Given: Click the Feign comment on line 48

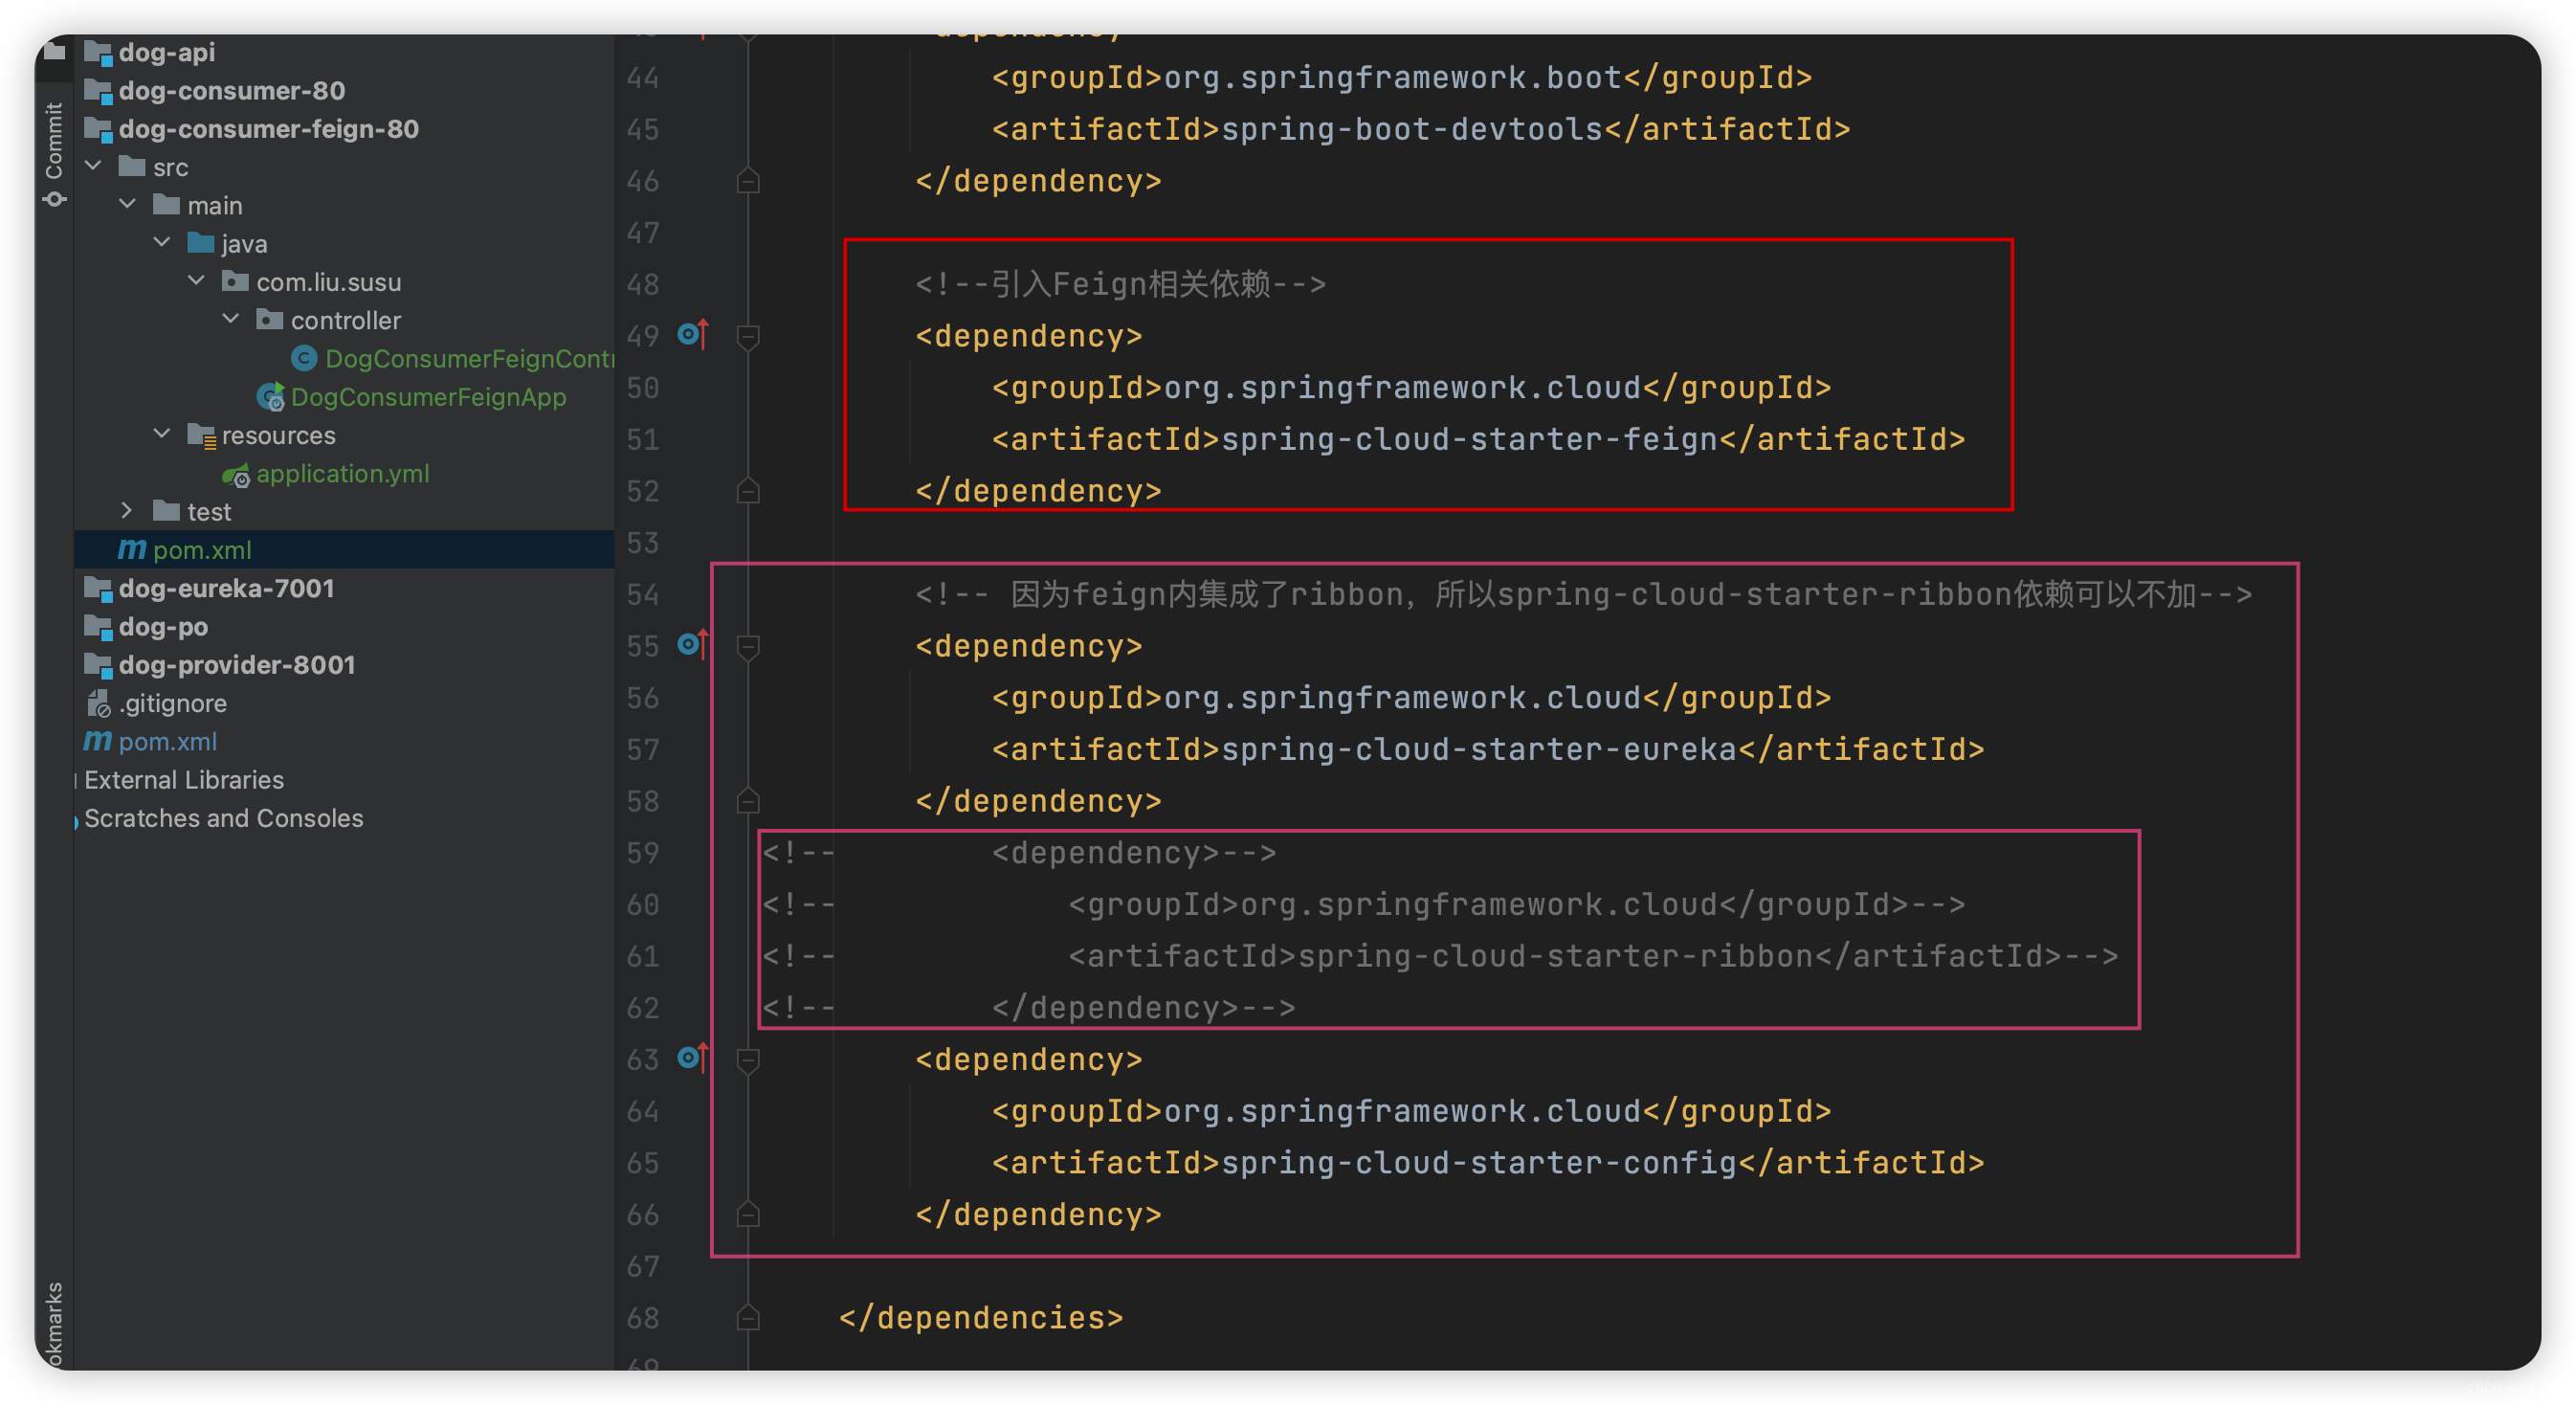Looking at the screenshot, I should click(1120, 284).
